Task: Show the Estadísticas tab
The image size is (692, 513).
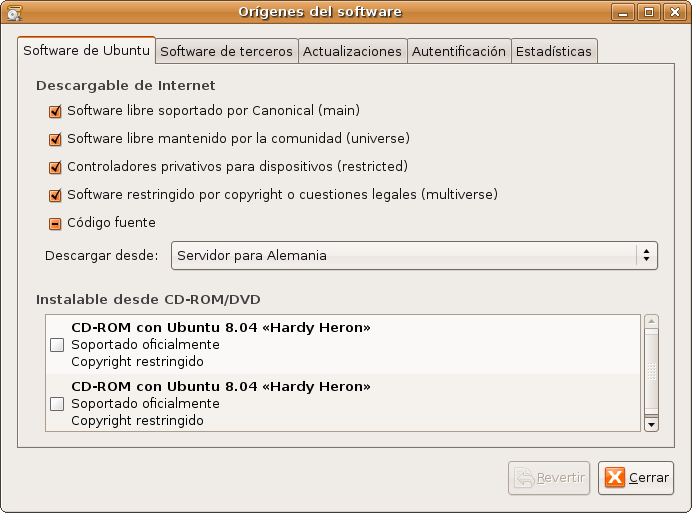Action: click(x=554, y=51)
